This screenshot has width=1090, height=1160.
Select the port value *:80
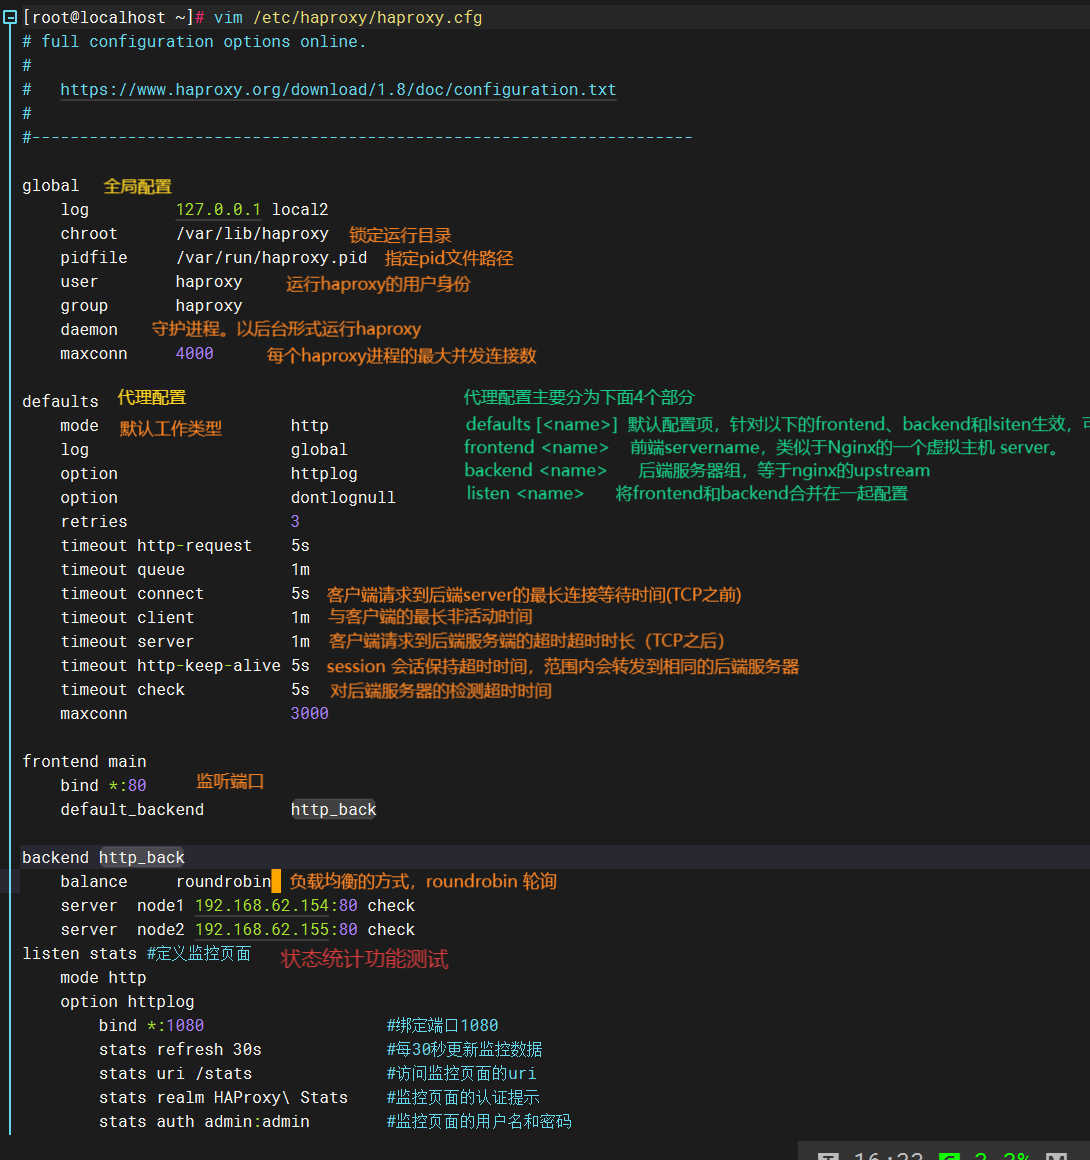coord(127,786)
